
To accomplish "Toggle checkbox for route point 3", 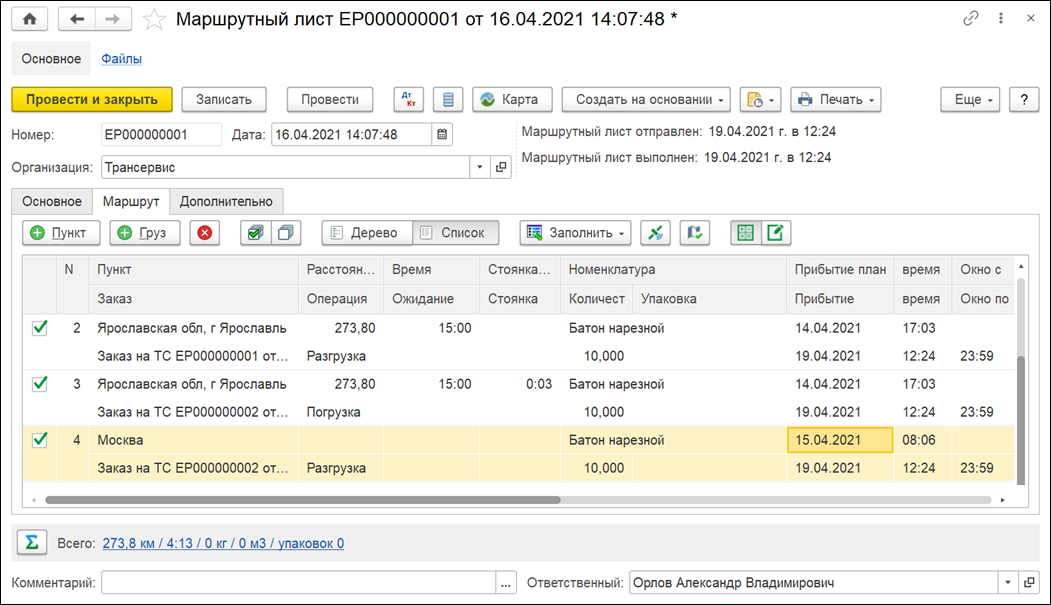I will (40, 384).
